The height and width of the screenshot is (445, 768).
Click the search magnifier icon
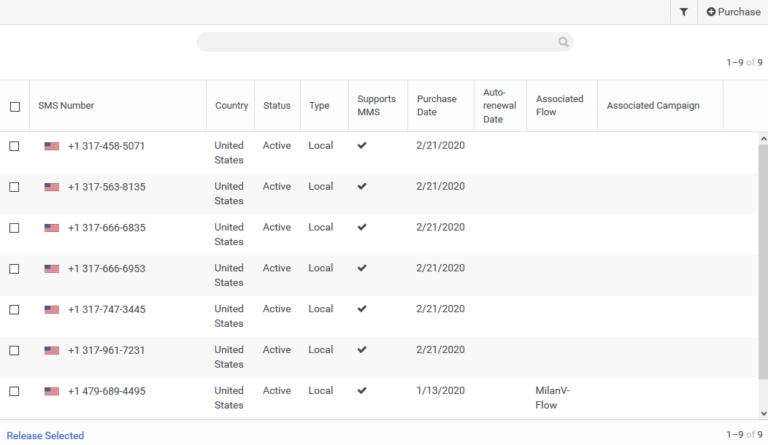click(x=563, y=42)
